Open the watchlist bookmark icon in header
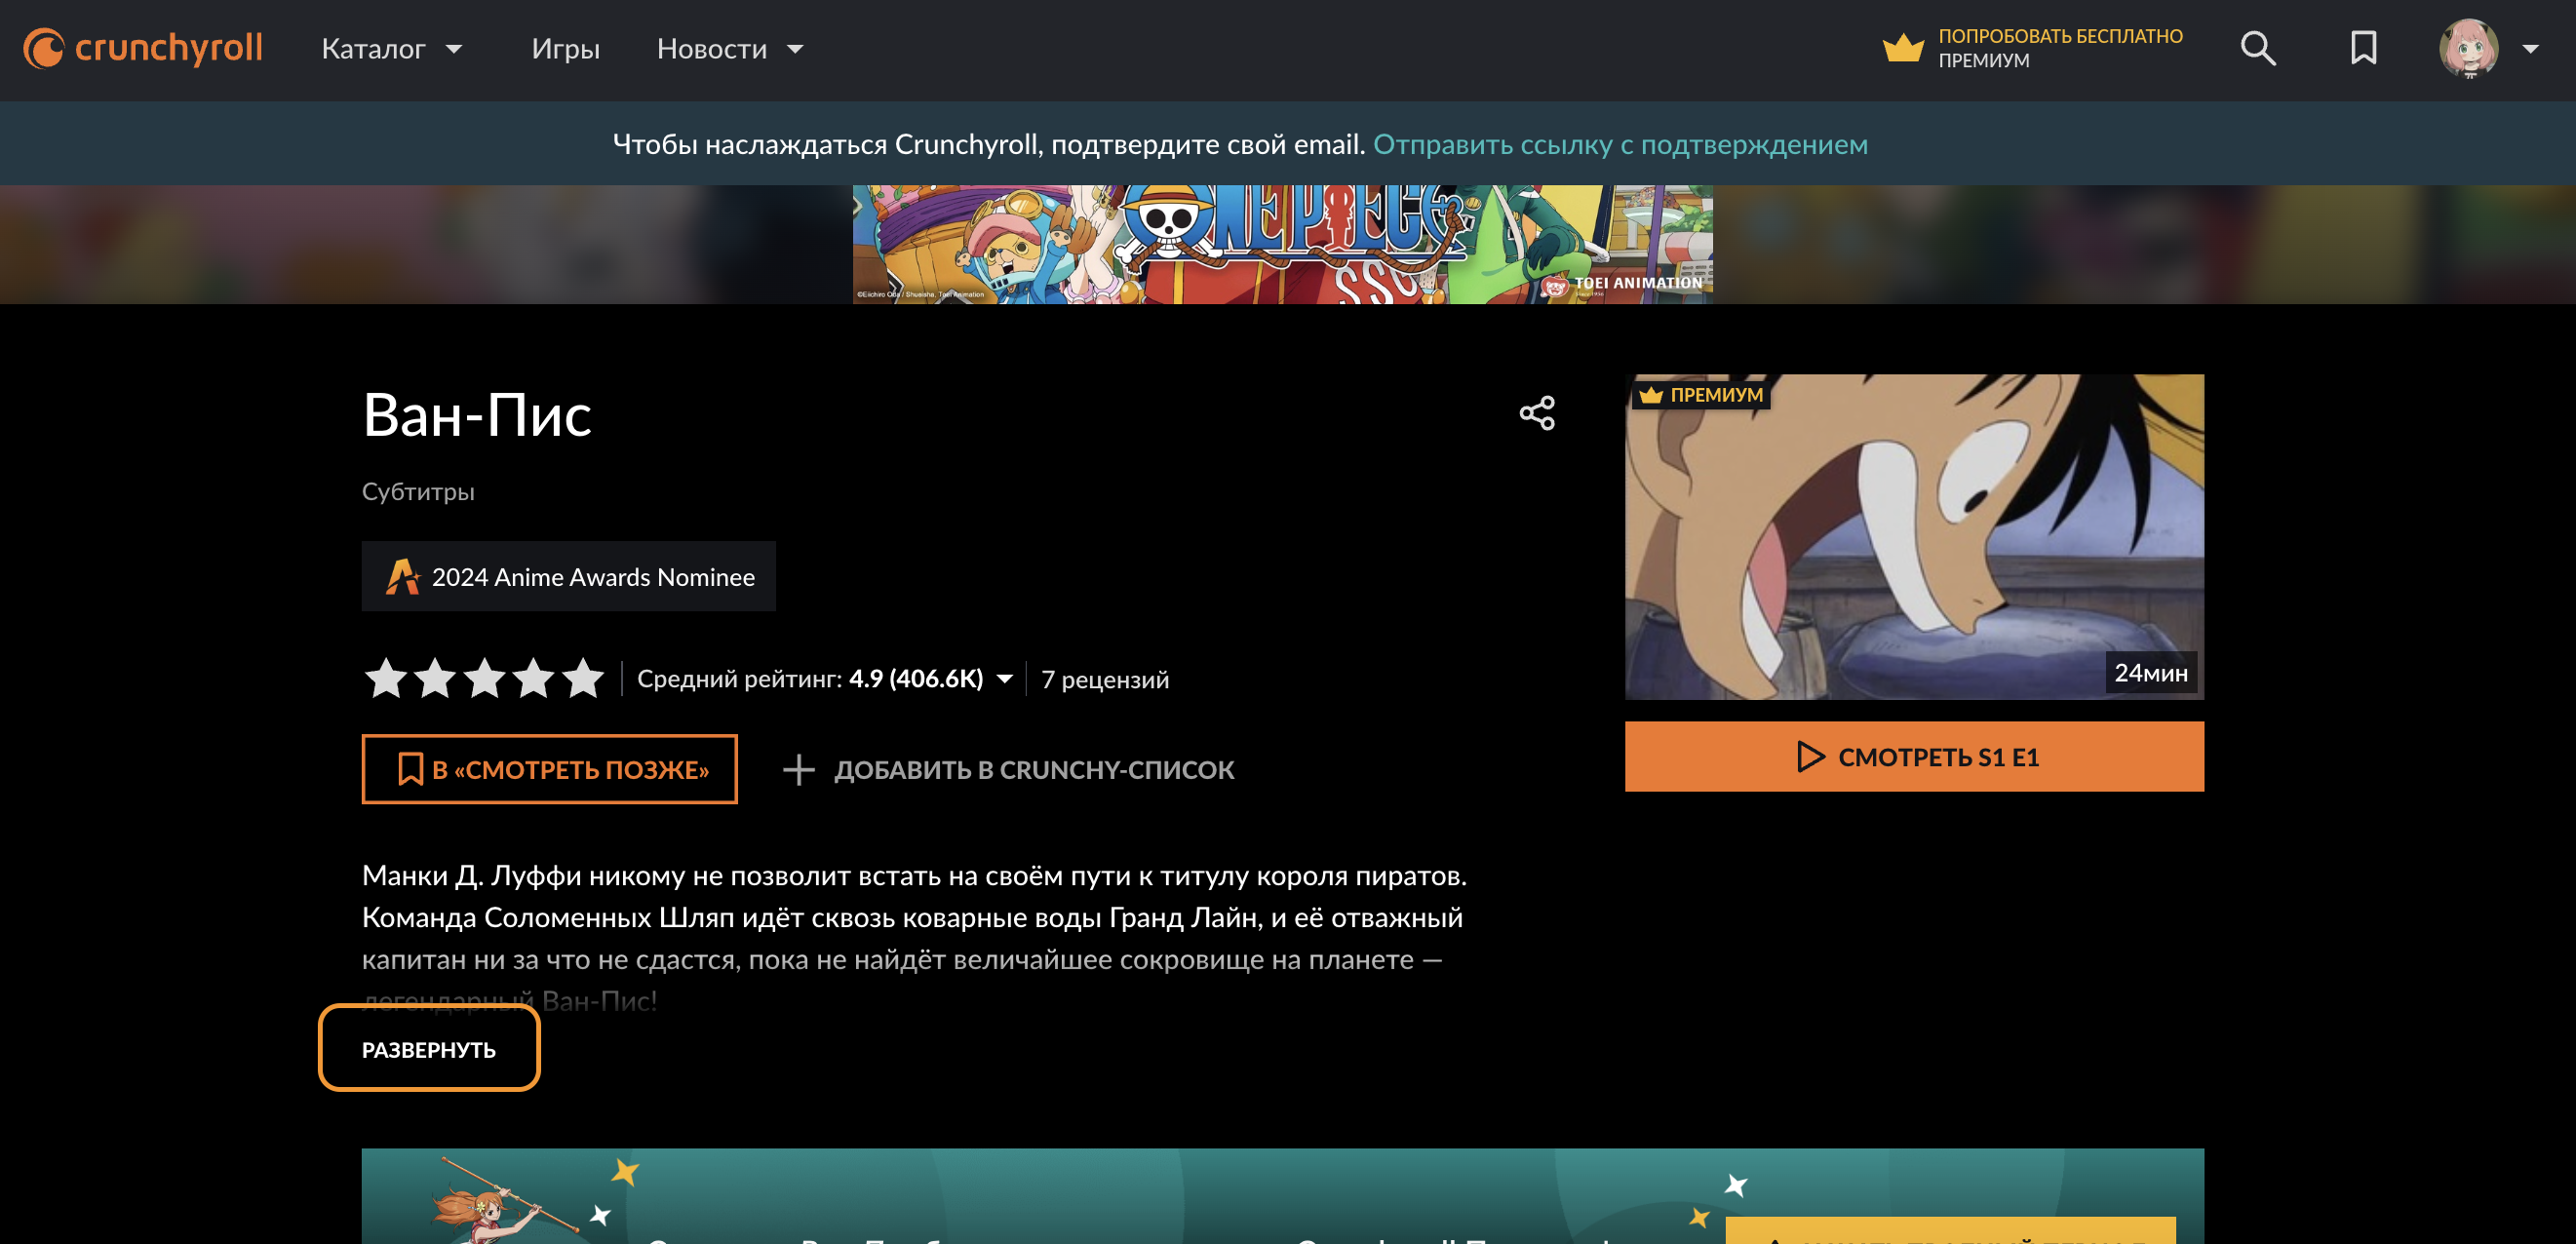Image resolution: width=2576 pixels, height=1244 pixels. (2363, 48)
